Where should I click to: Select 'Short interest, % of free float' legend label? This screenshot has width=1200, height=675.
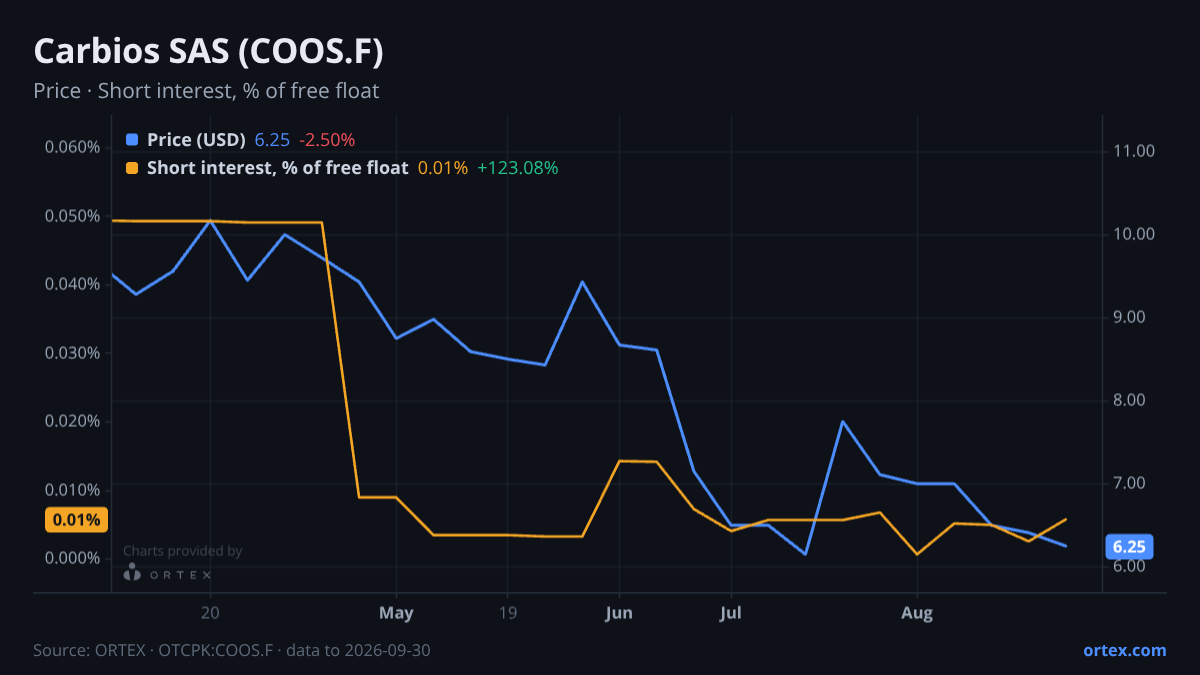[x=277, y=168]
